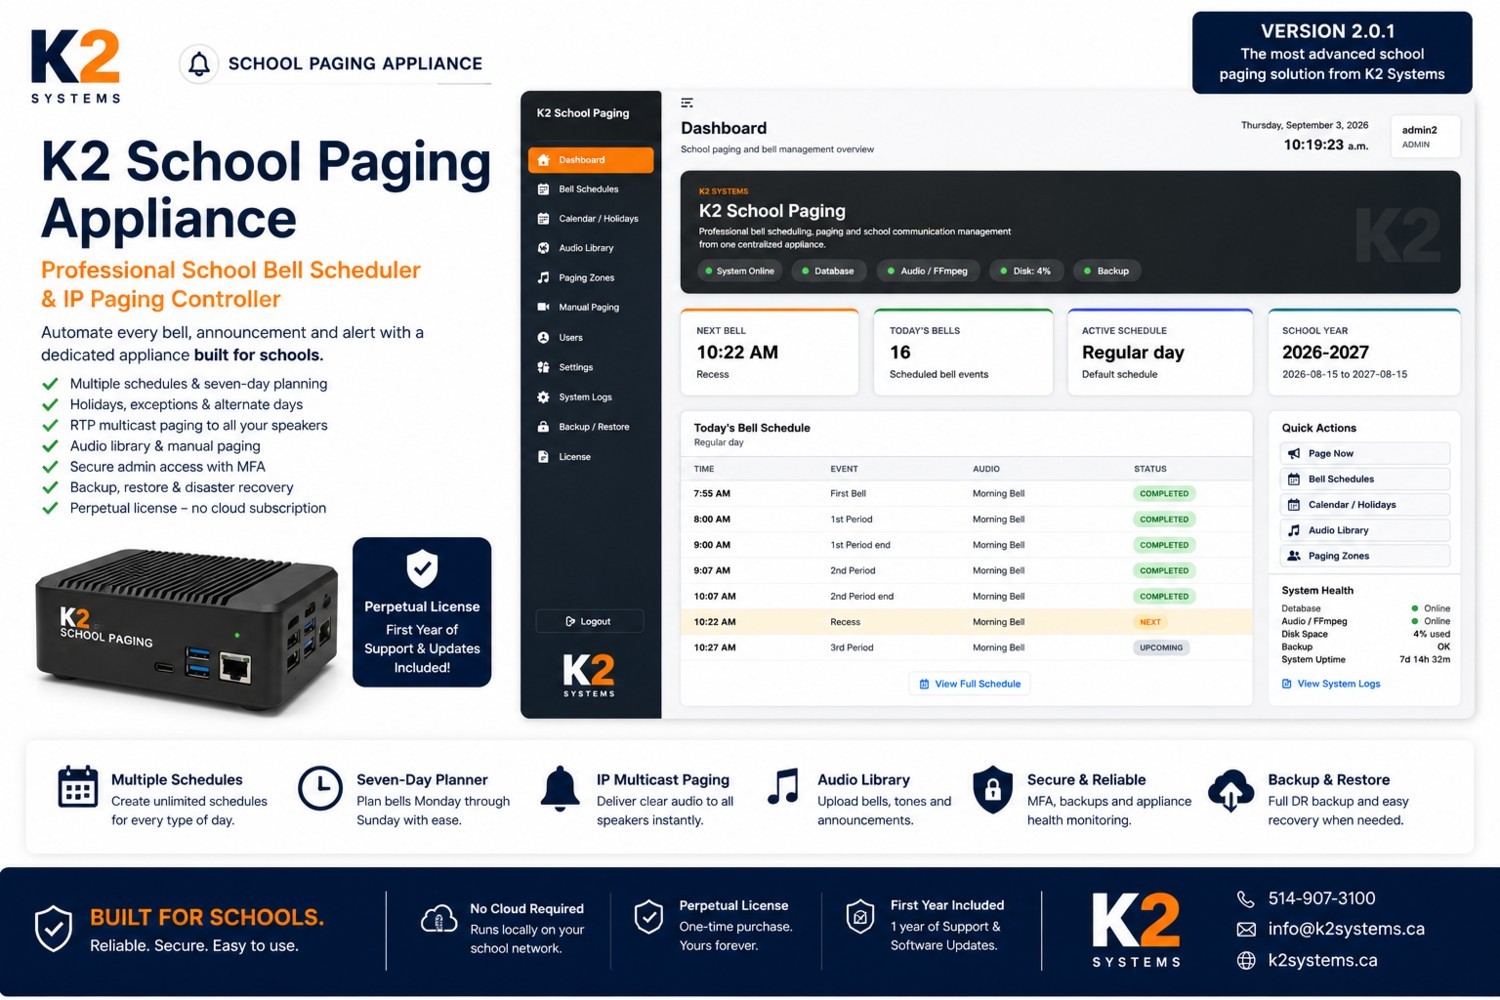This screenshot has width=1500, height=1000.
Task: Click the bell icon next to School Paging Appliance
Action: (199, 64)
